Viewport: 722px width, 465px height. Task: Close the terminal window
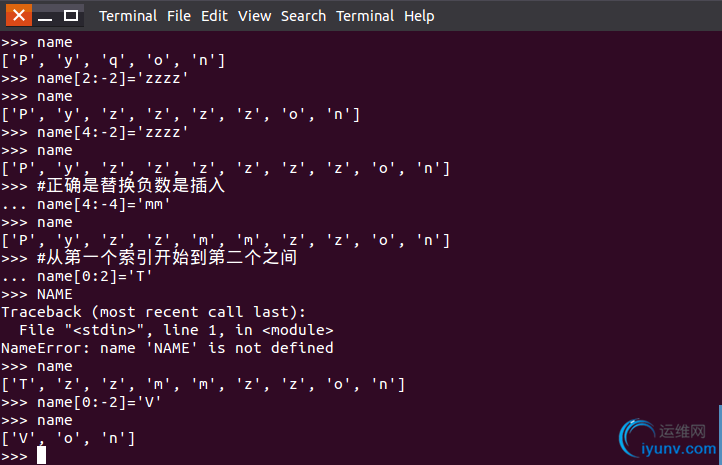19,16
